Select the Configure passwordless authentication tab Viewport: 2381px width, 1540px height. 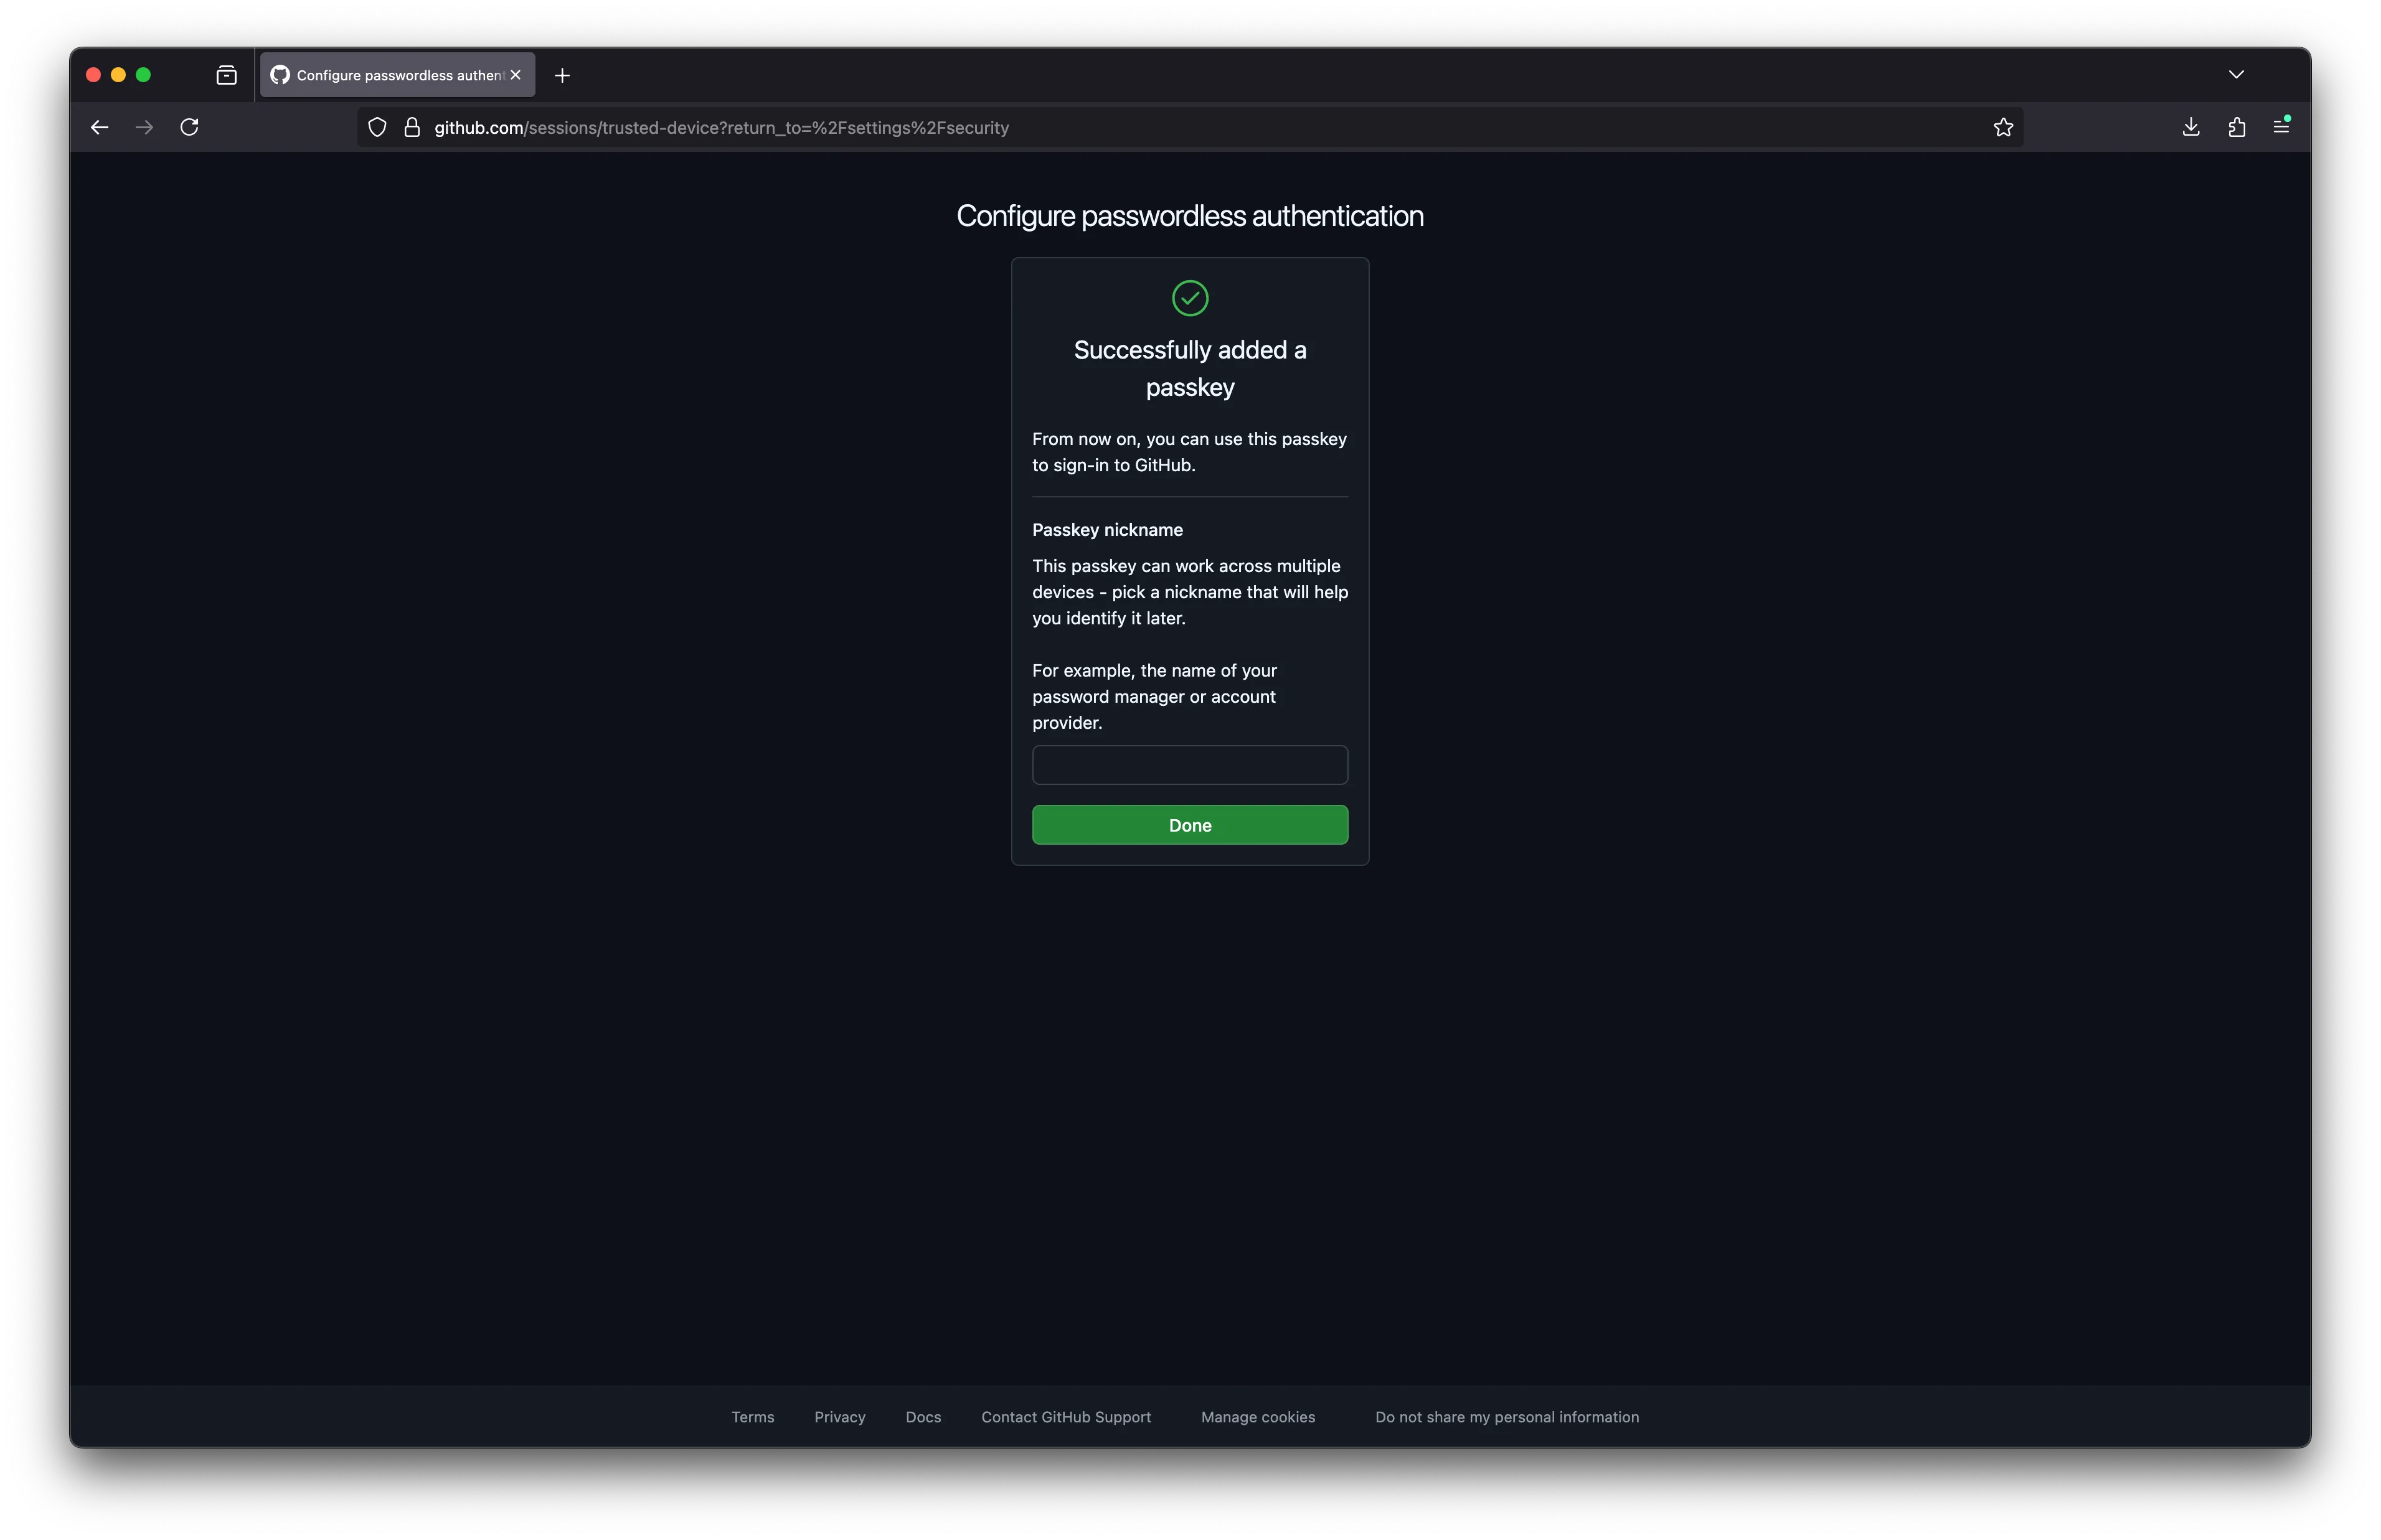[x=397, y=75]
